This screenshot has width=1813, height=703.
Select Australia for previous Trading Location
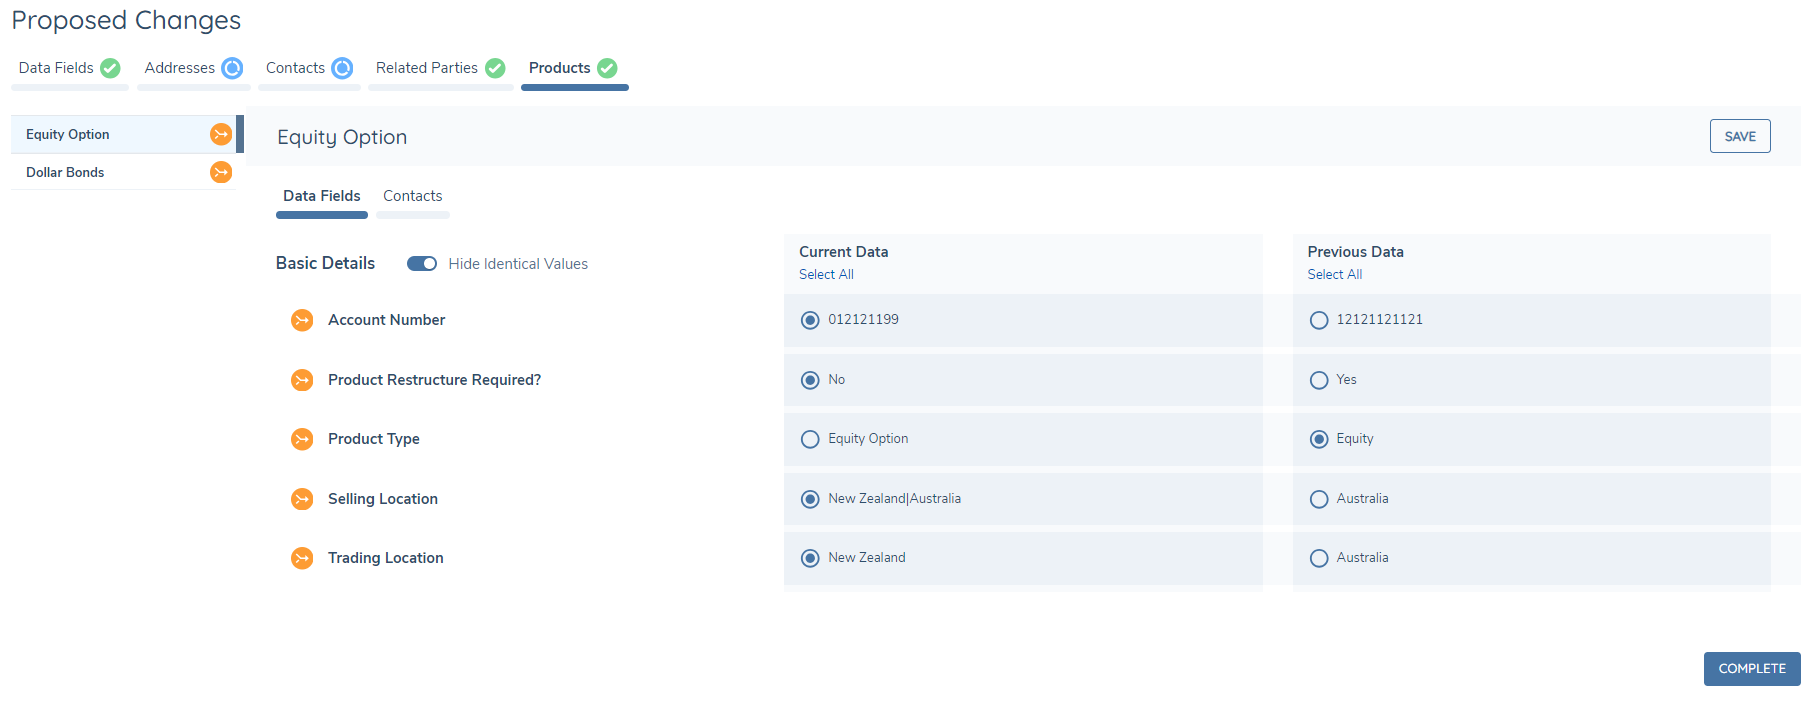(1319, 558)
